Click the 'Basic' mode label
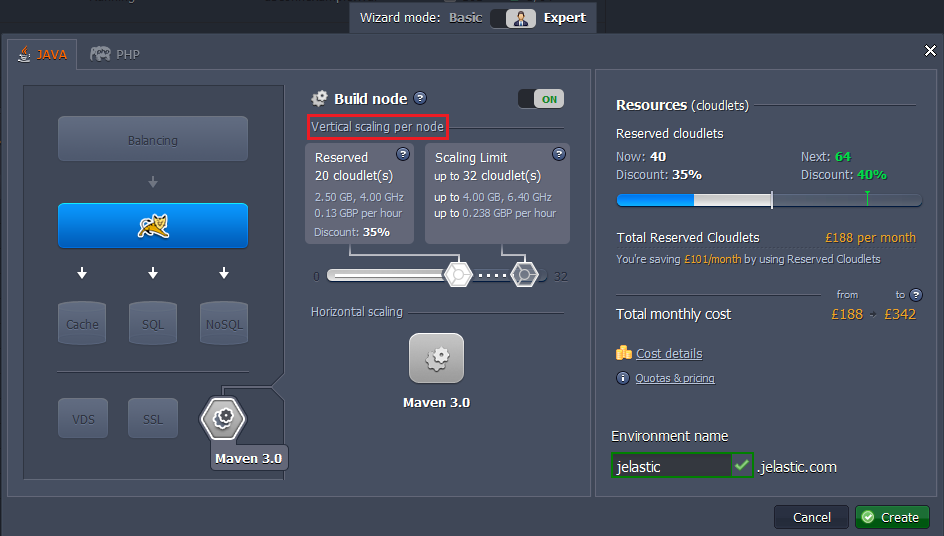Screen dimensions: 944x536 465,18
